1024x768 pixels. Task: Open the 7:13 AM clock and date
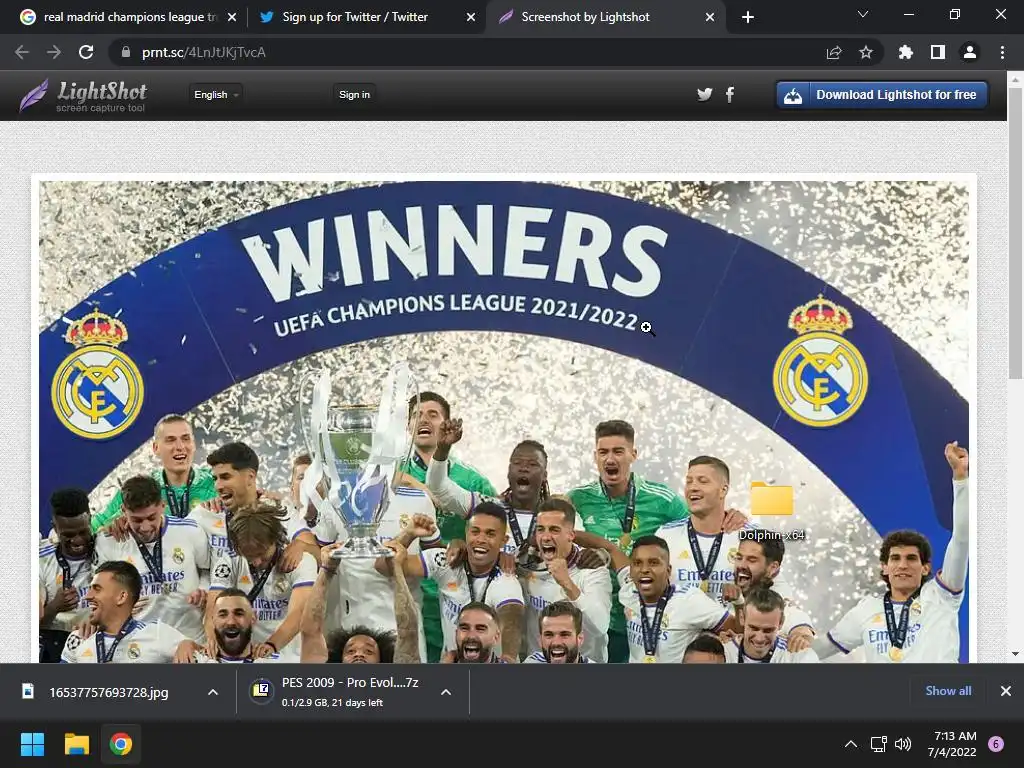tap(952, 744)
